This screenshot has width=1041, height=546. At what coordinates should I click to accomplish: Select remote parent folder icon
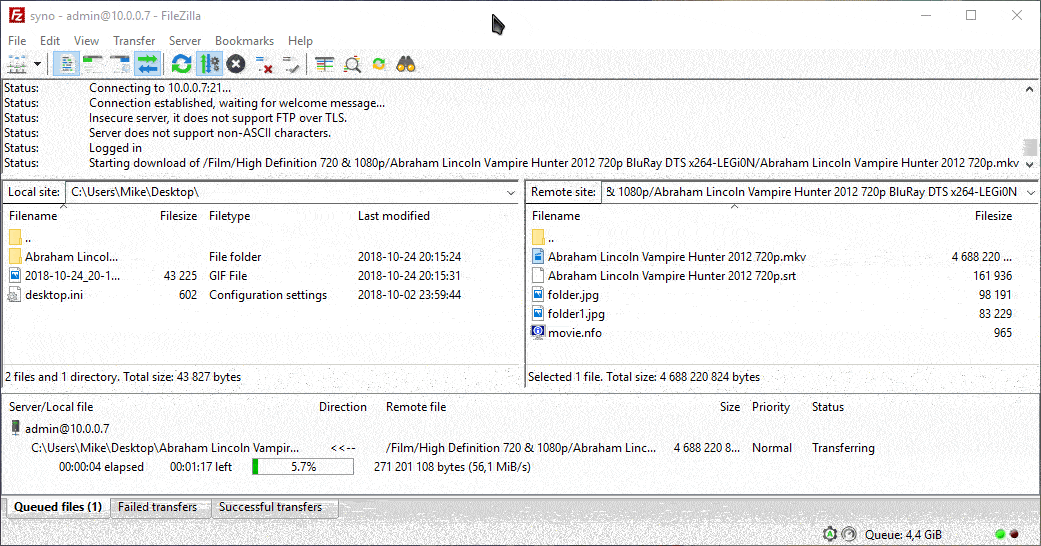[x=538, y=238]
